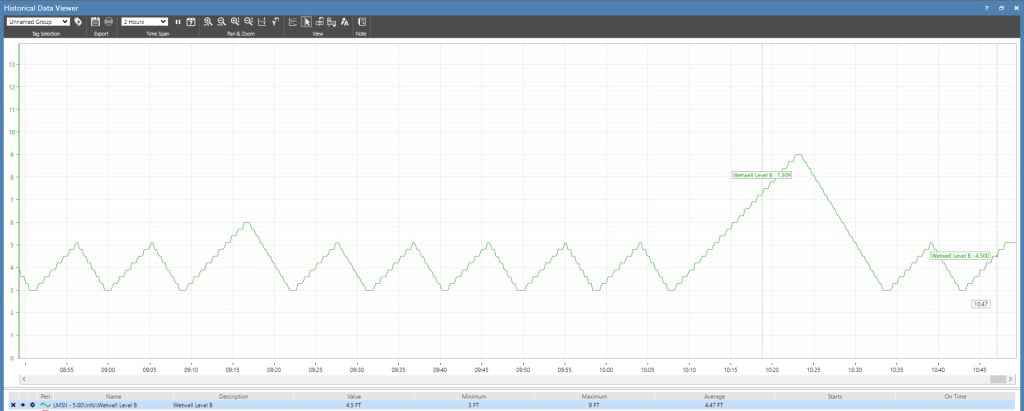Click the auto-scale axis icon
The width and height of the screenshot is (1024, 411).
[x=262, y=22]
